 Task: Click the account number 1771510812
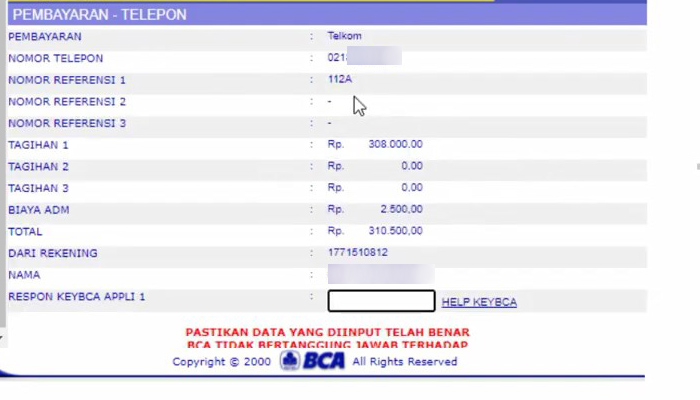point(358,252)
